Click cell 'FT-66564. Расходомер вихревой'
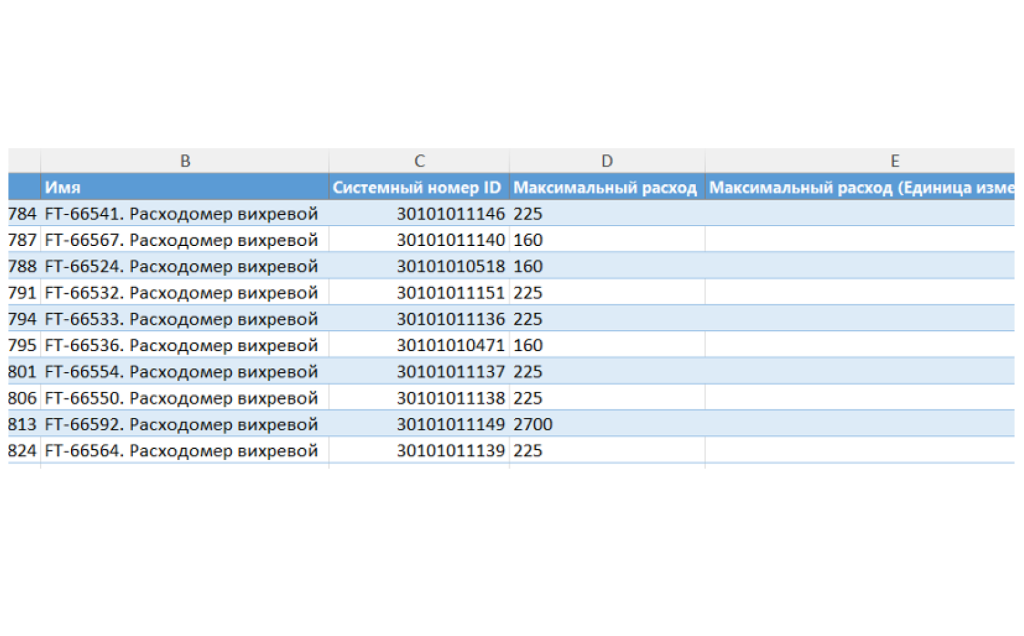 185,451
